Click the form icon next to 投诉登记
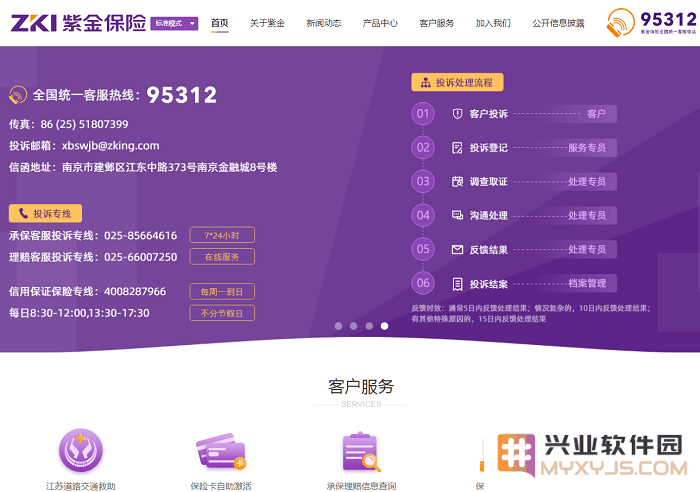The width and height of the screenshot is (700, 492). pos(457,148)
